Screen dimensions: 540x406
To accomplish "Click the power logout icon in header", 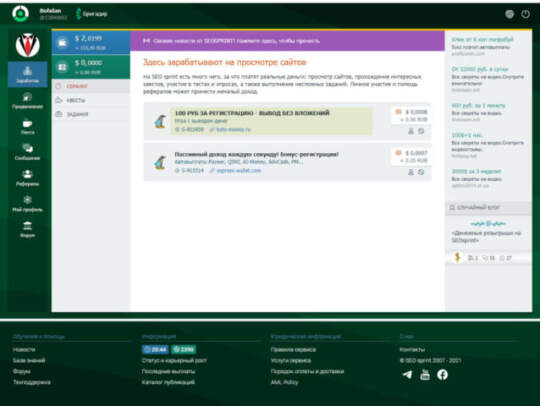I will pos(525,14).
